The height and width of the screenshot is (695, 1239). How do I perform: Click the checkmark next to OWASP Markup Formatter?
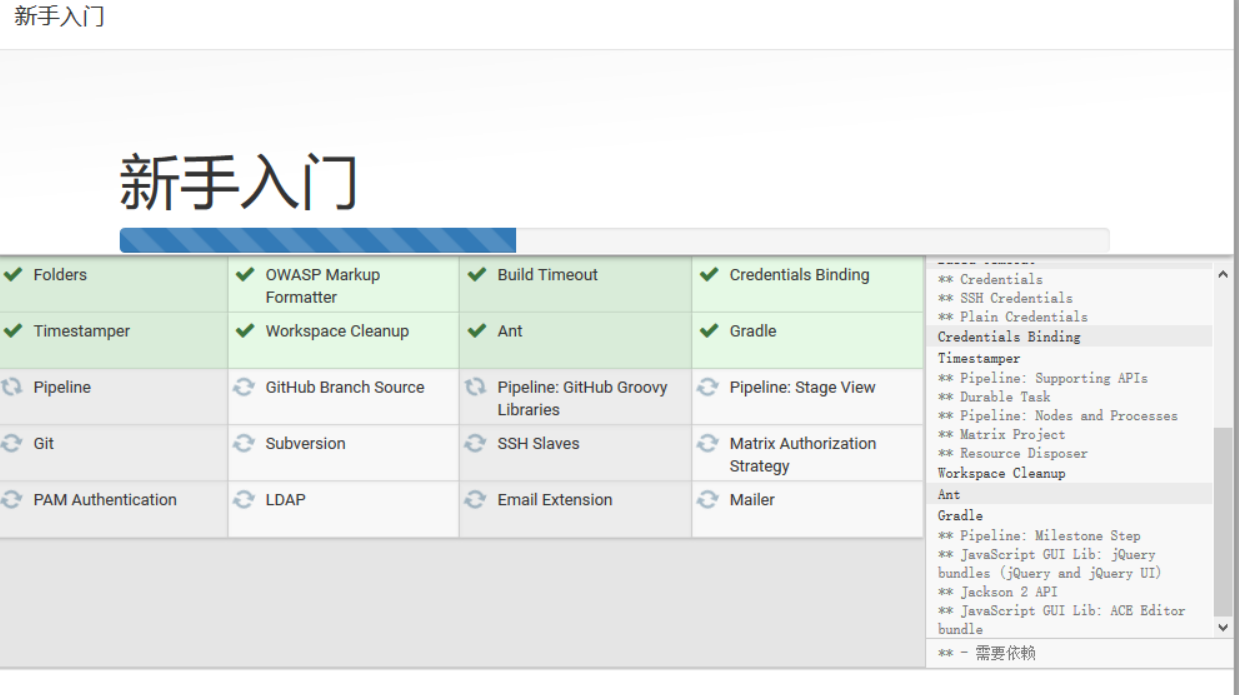point(244,275)
